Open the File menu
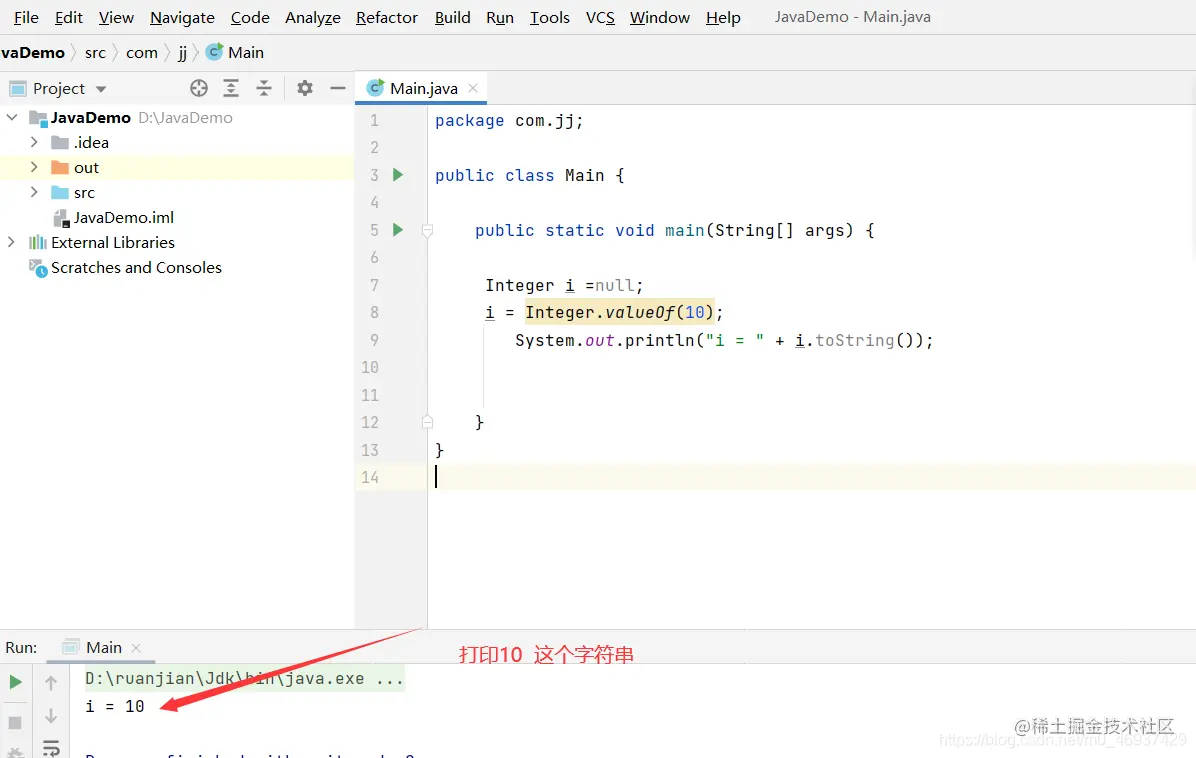 [x=26, y=18]
